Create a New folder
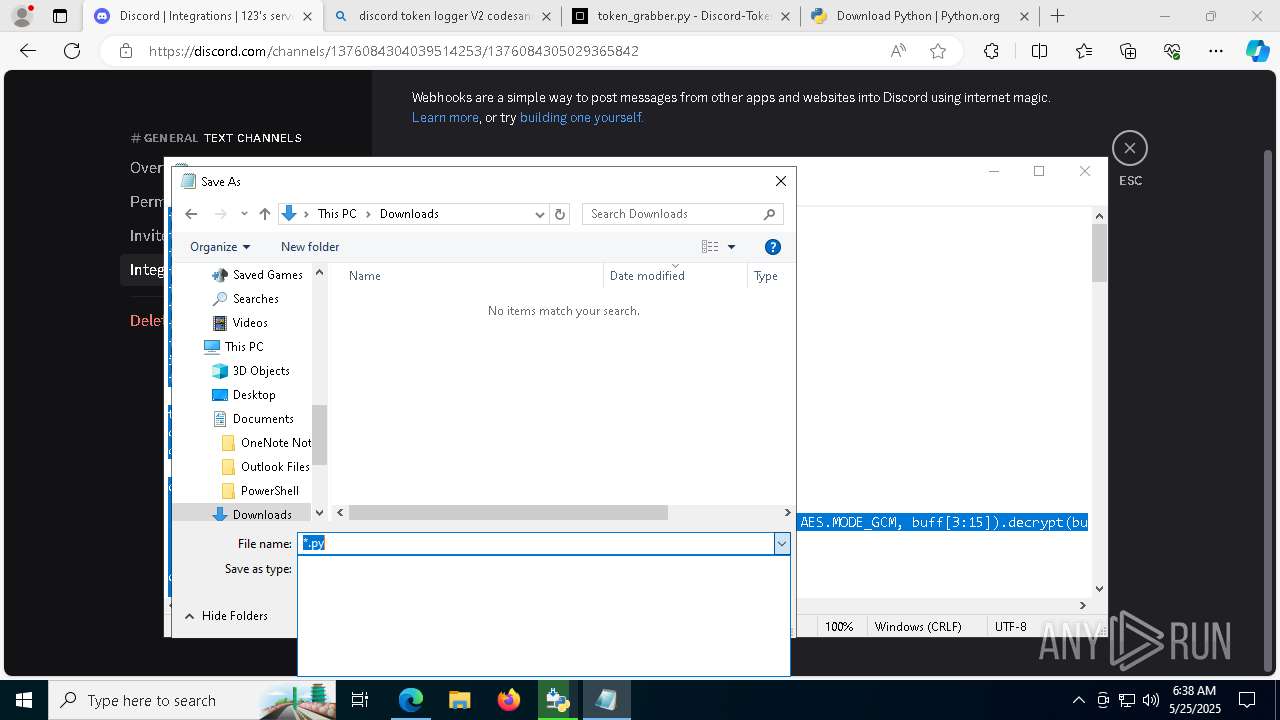This screenshot has width=1280, height=720. click(310, 247)
